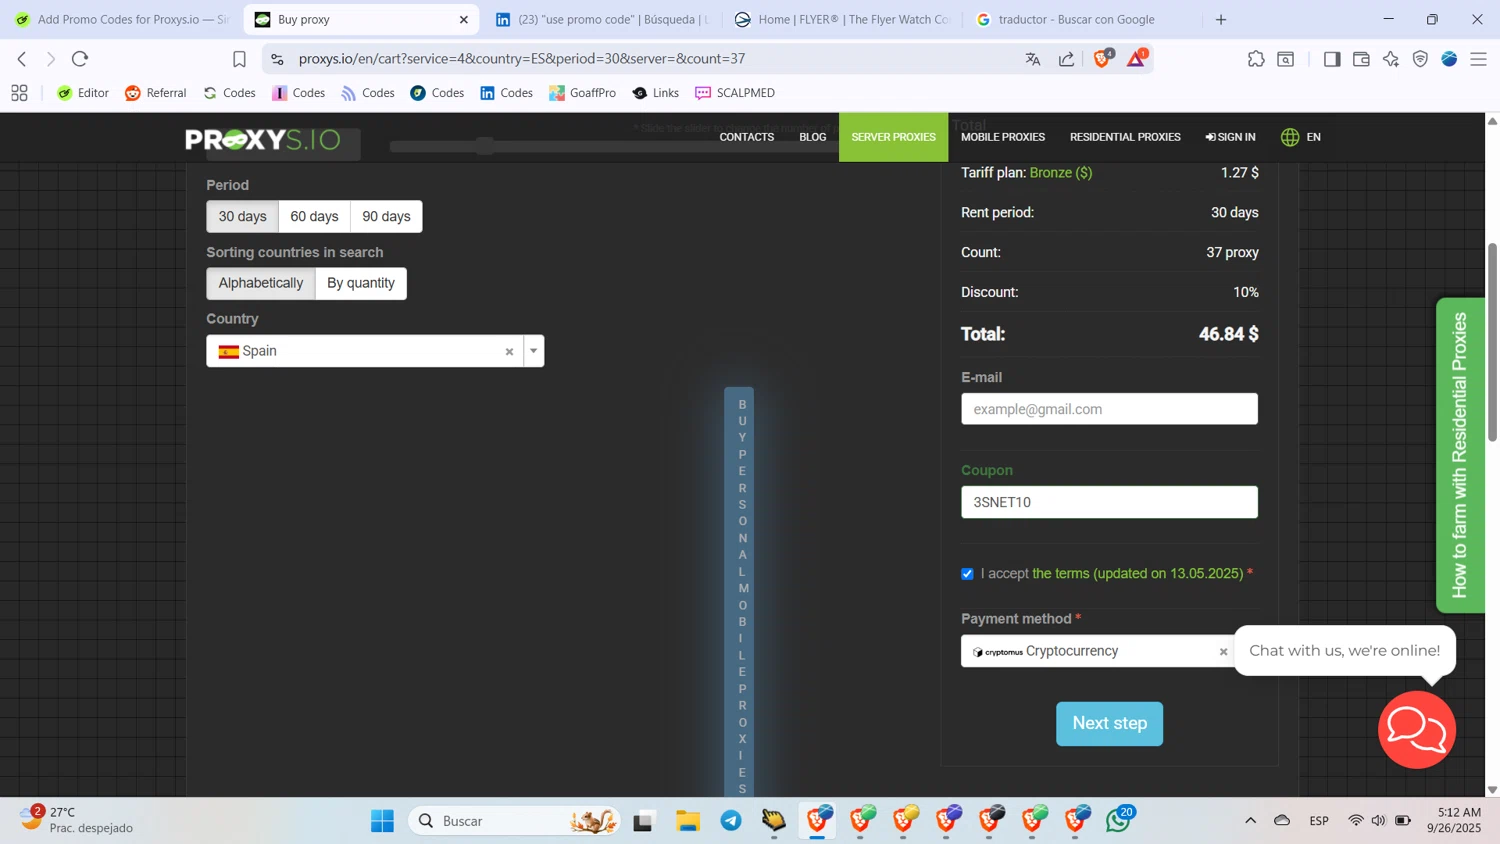Open the SCALPMED bookmark
The image size is (1500, 844).
click(735, 93)
